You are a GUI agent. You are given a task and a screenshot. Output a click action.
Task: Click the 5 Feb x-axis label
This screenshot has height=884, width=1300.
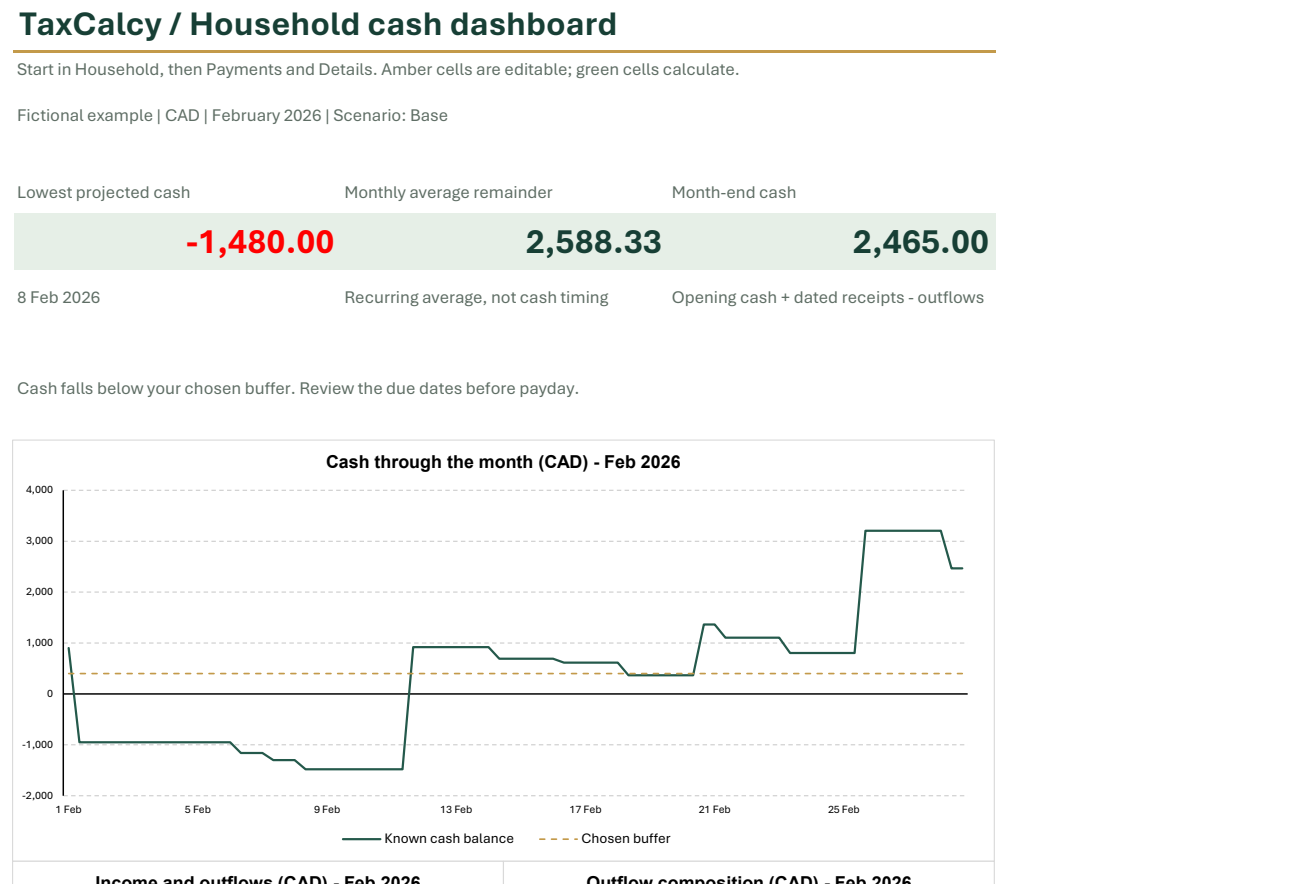(x=197, y=810)
